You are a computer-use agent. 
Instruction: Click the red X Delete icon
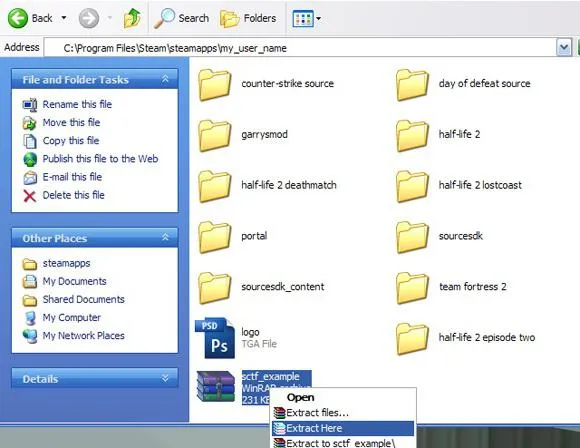click(30, 196)
